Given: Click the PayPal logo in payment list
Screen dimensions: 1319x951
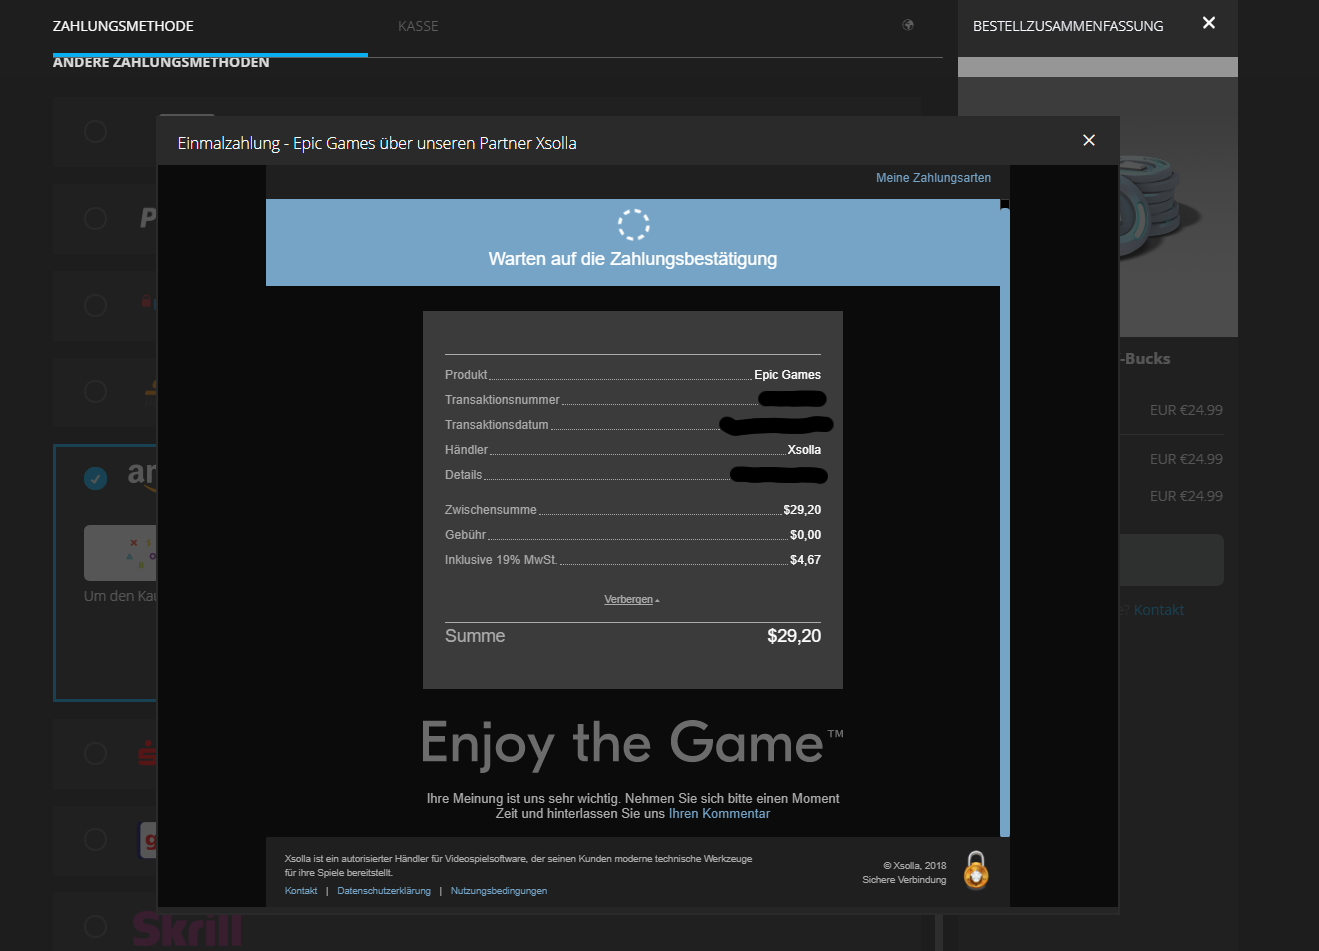Looking at the screenshot, I should click(x=148, y=218).
